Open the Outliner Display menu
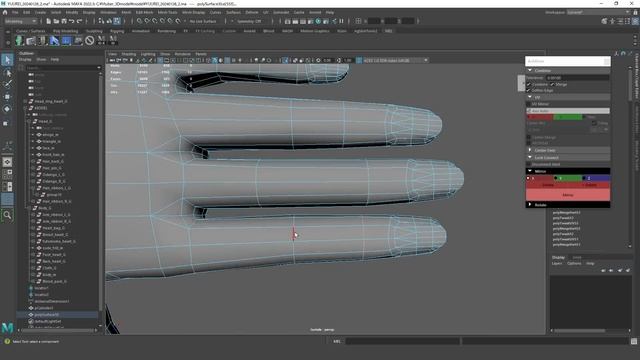 click(x=25, y=59)
